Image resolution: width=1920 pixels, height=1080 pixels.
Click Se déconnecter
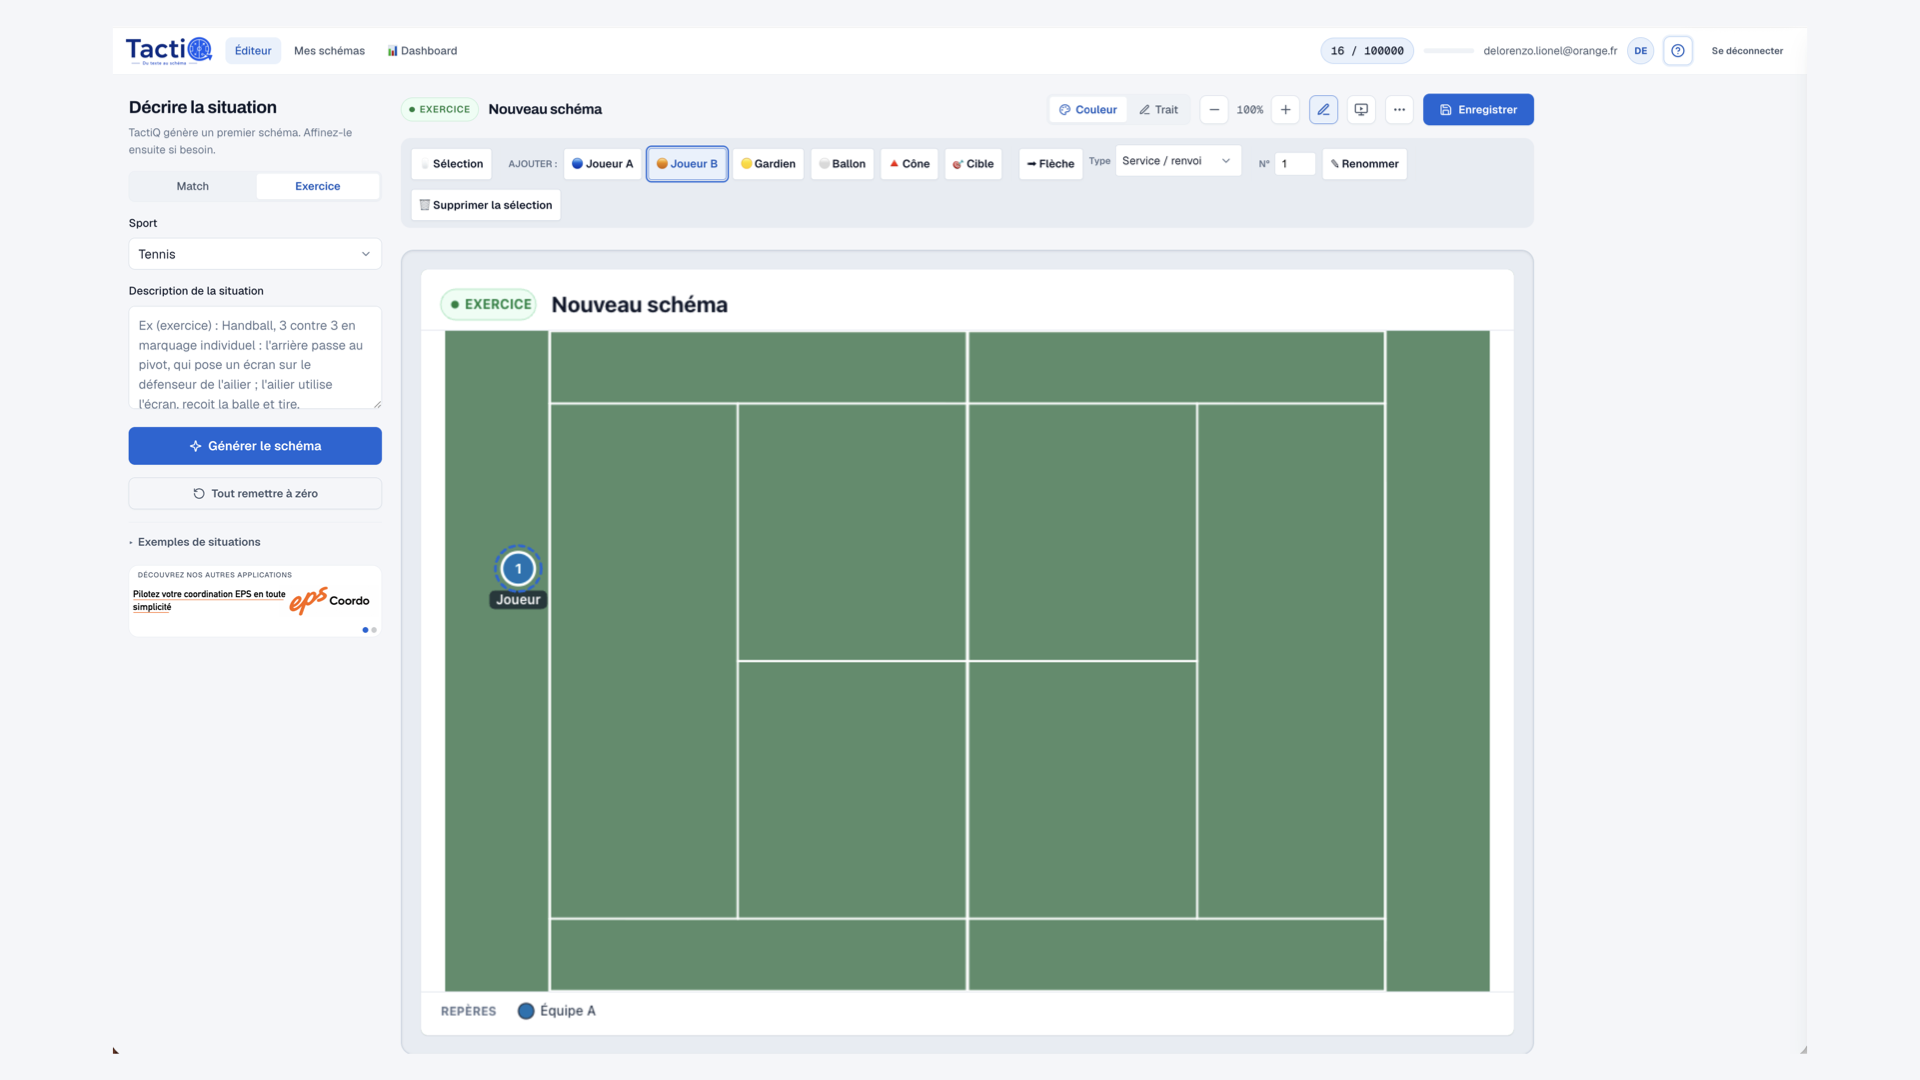click(x=1747, y=51)
